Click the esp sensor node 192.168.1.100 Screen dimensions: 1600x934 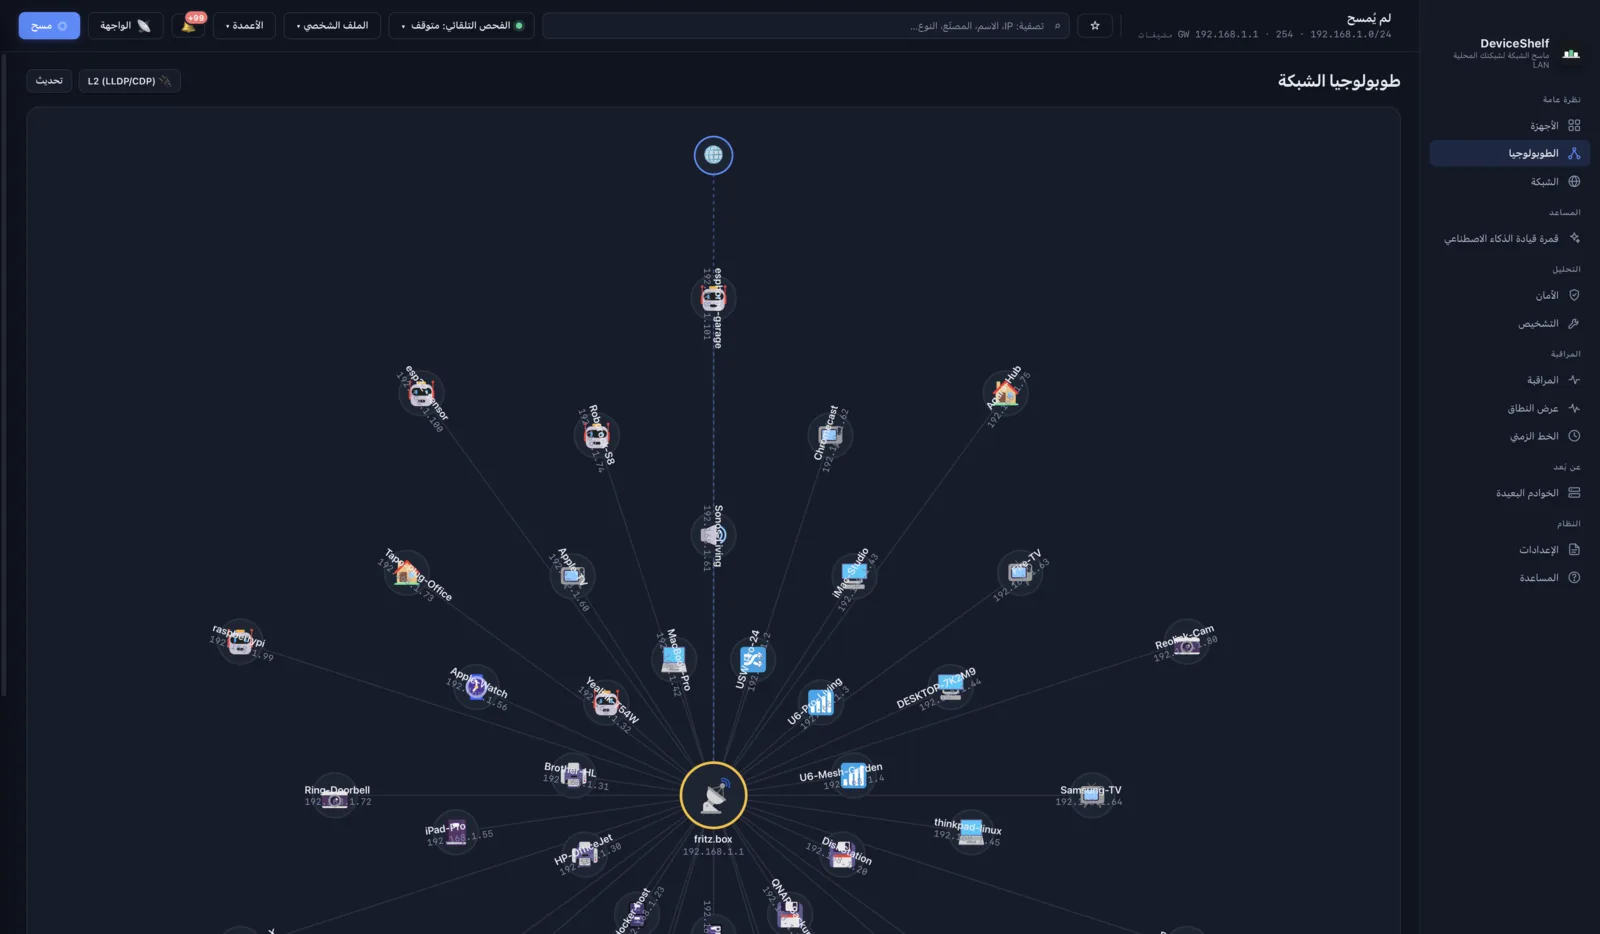coord(421,393)
